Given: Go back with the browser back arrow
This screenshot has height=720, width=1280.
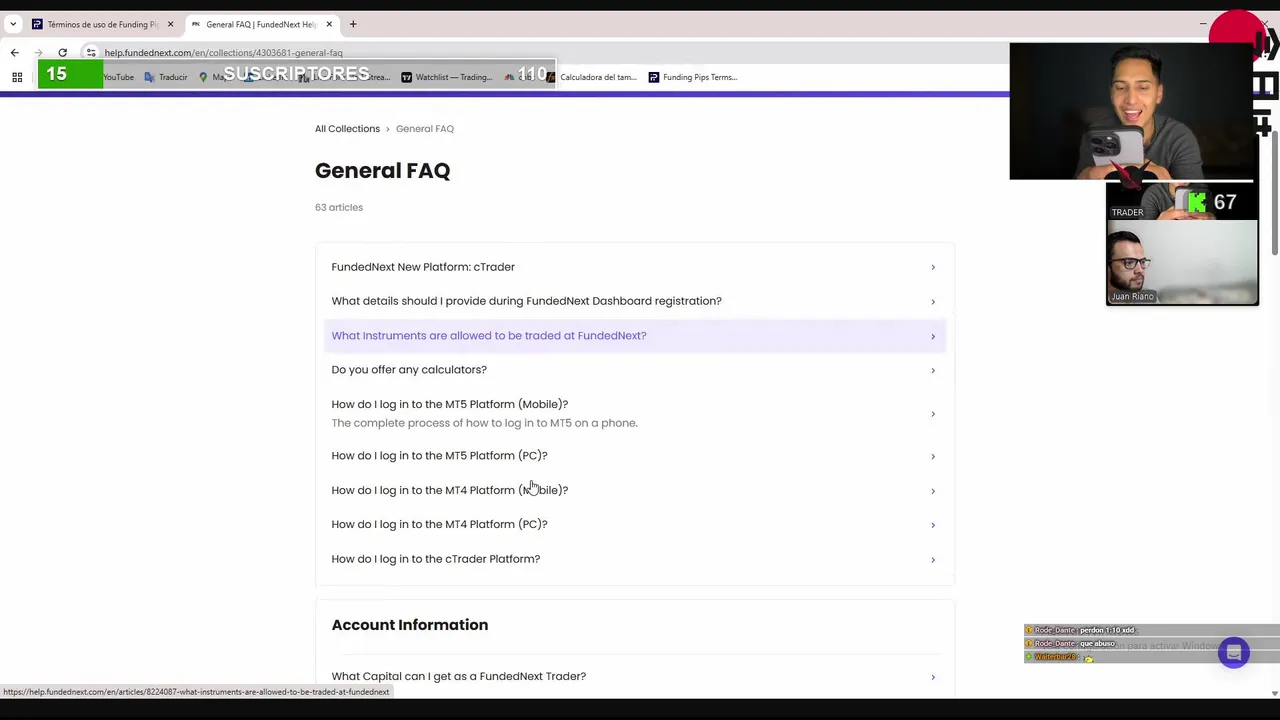Looking at the screenshot, I should [x=14, y=52].
